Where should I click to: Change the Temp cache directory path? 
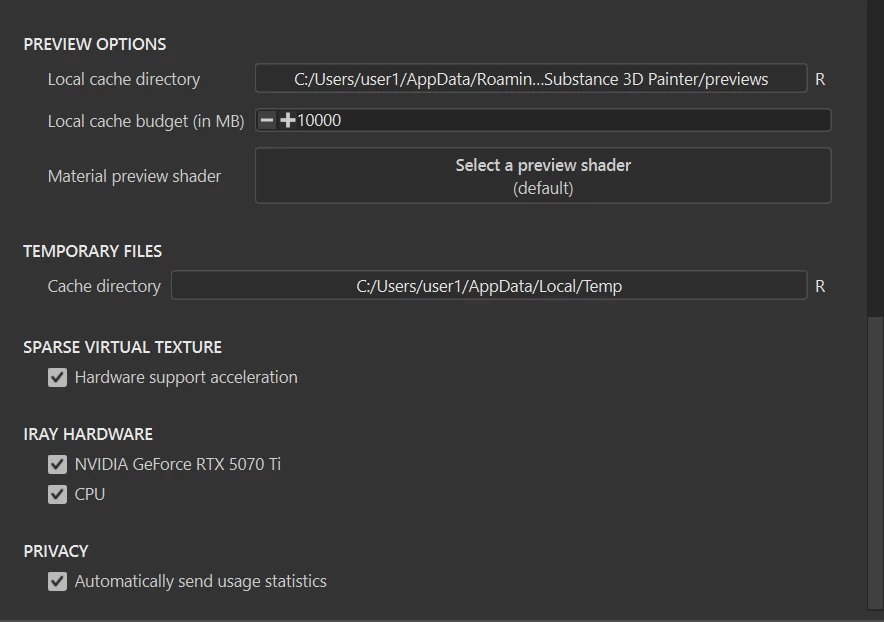pyautogui.click(x=489, y=286)
